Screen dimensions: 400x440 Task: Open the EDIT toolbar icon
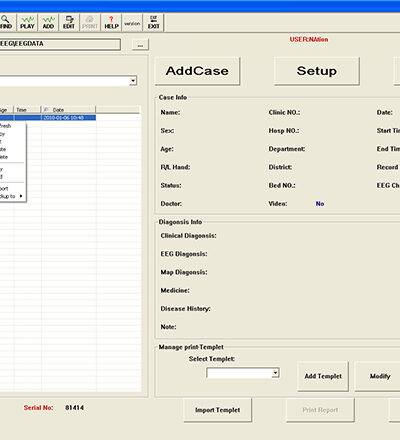tap(69, 22)
